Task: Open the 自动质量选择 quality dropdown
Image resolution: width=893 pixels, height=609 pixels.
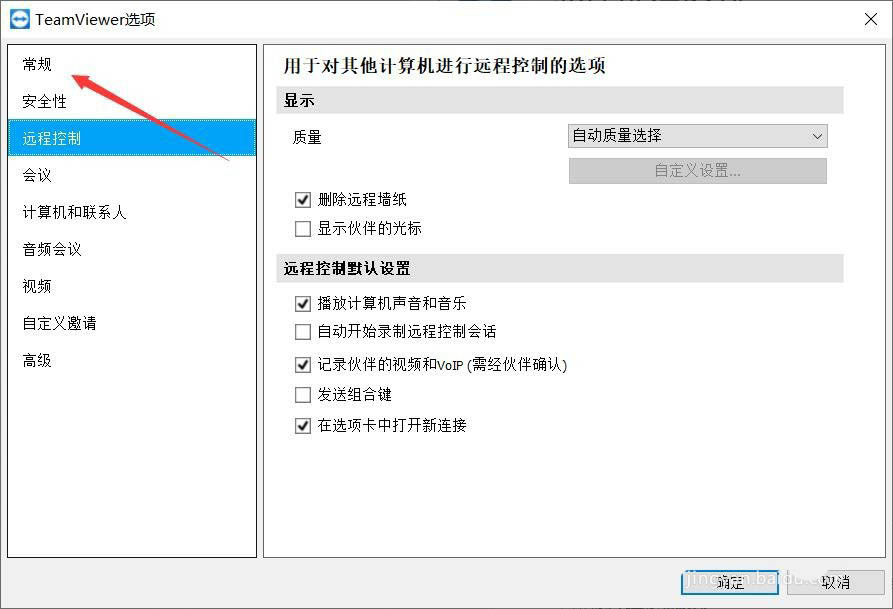Action: click(x=698, y=136)
